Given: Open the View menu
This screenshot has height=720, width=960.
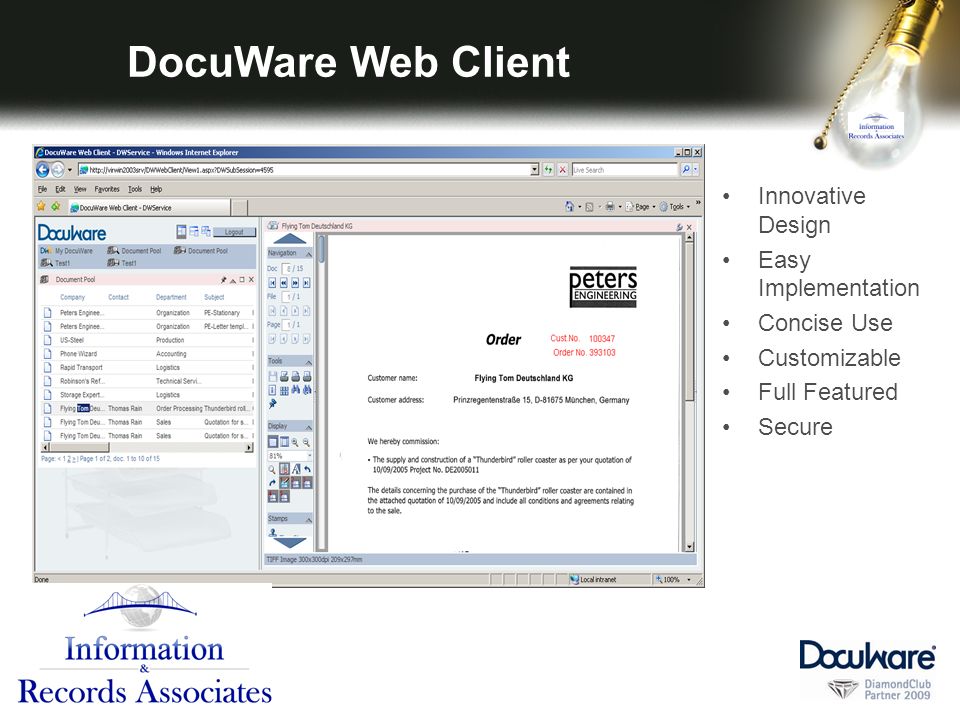Looking at the screenshot, I should (80, 189).
